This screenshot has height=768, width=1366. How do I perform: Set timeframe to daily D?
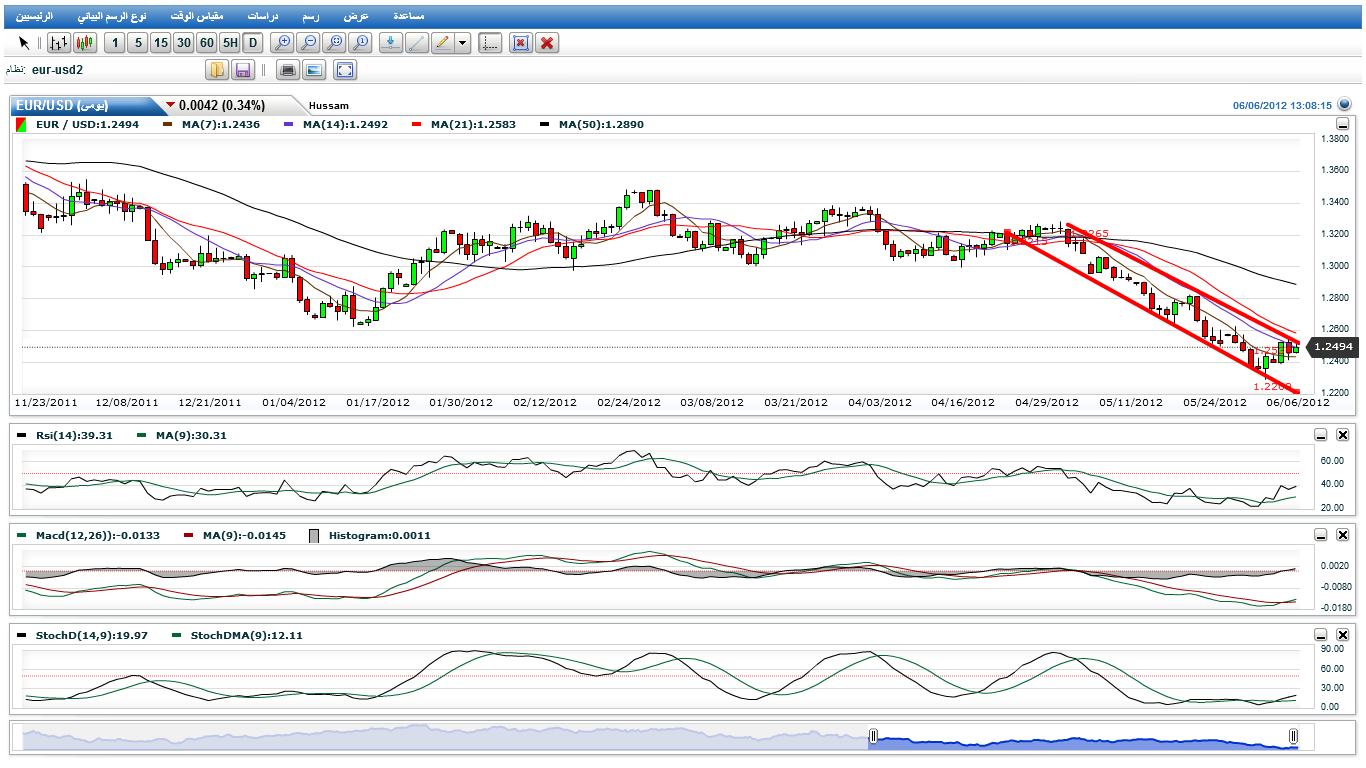(252, 43)
